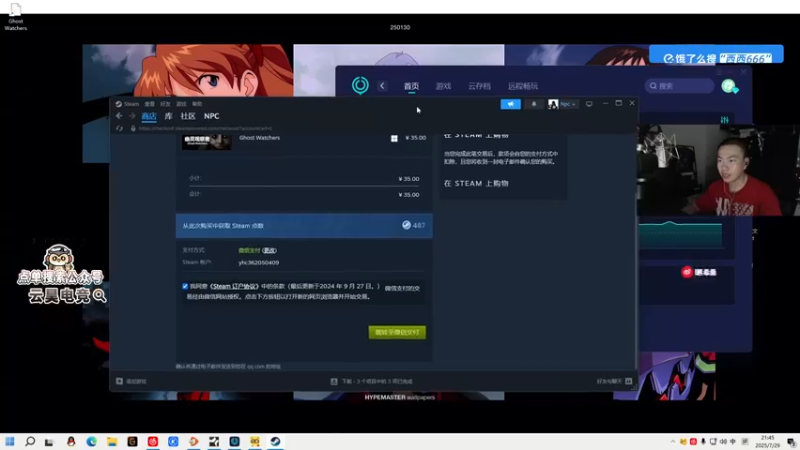This screenshot has height=450, width=800.
Task: Open the Ghost Watchers desktop file
Action: tap(16, 16)
